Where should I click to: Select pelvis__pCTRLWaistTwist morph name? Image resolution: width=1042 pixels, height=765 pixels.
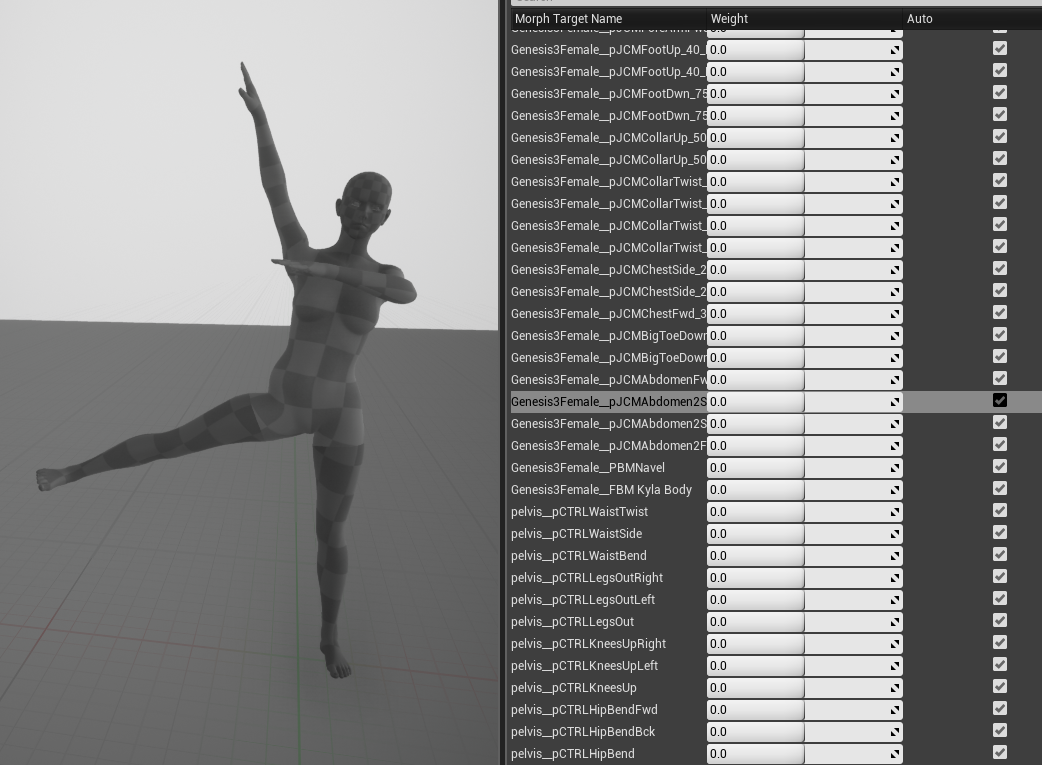pos(579,512)
